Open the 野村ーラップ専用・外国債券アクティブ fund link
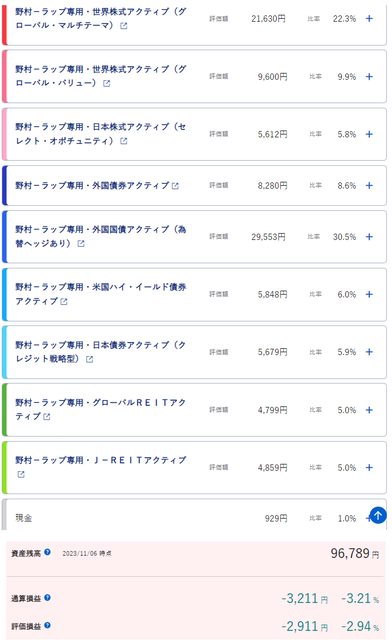The width and height of the screenshot is (392, 640). (x=92, y=185)
